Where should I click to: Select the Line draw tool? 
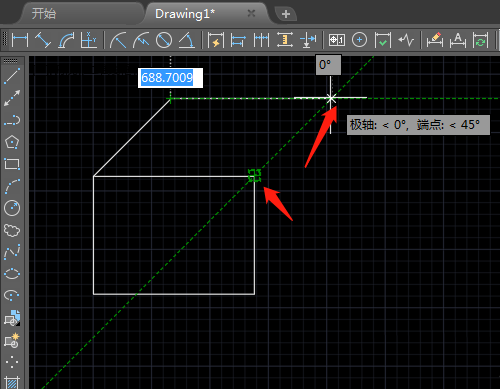point(12,76)
